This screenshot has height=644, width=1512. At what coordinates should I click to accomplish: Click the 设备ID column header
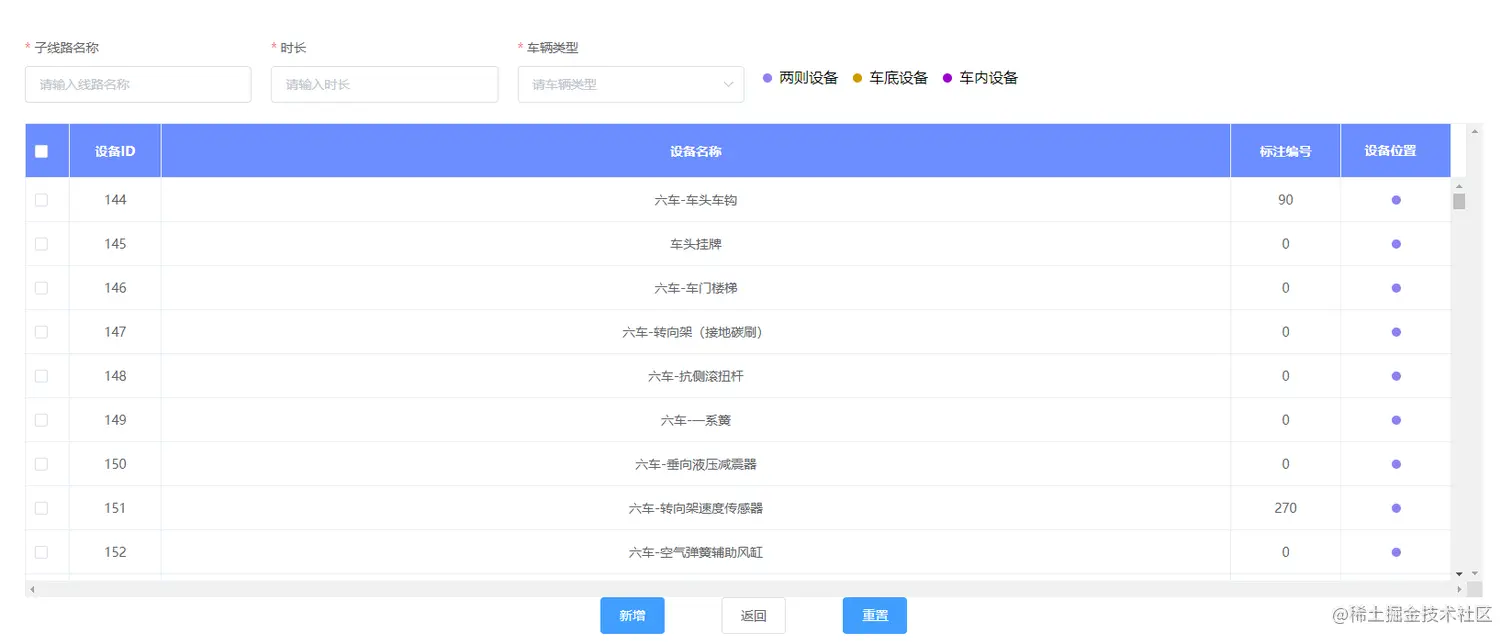[115, 151]
